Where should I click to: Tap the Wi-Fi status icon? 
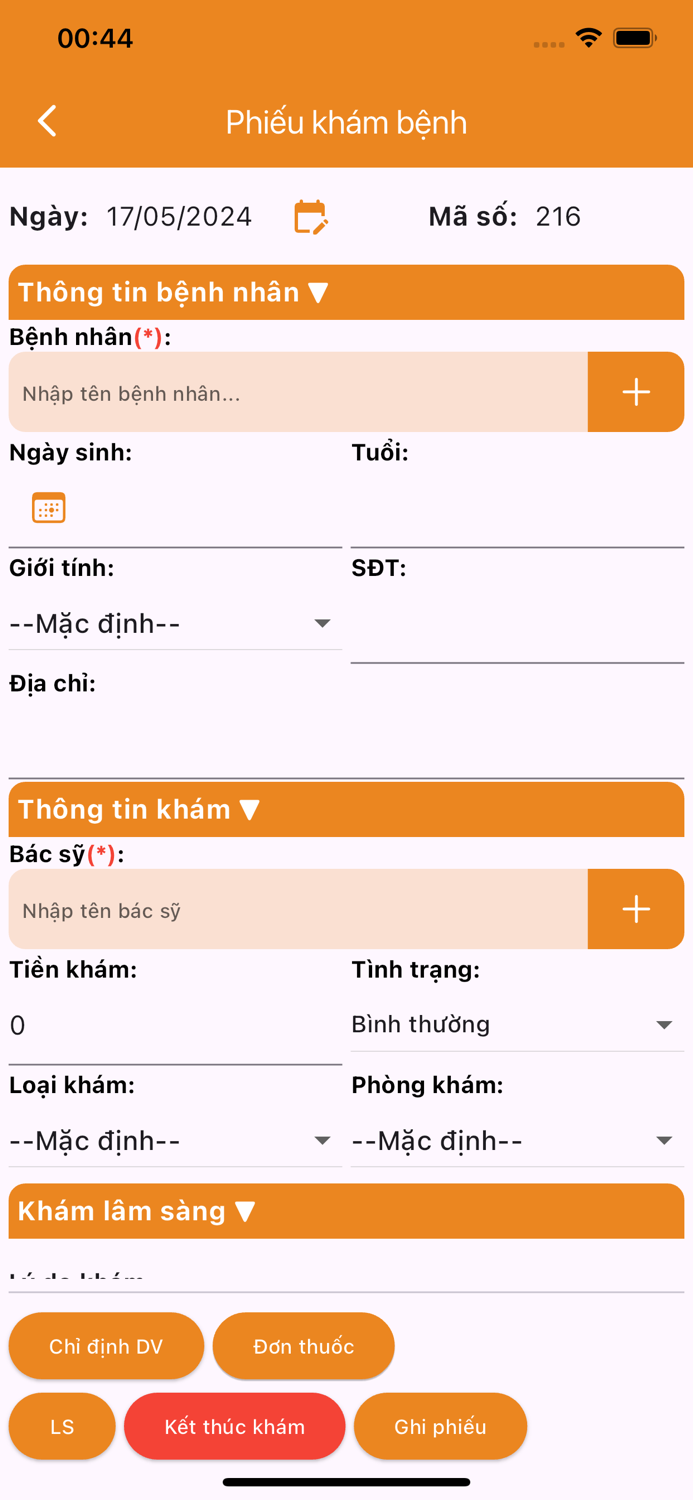(588, 37)
